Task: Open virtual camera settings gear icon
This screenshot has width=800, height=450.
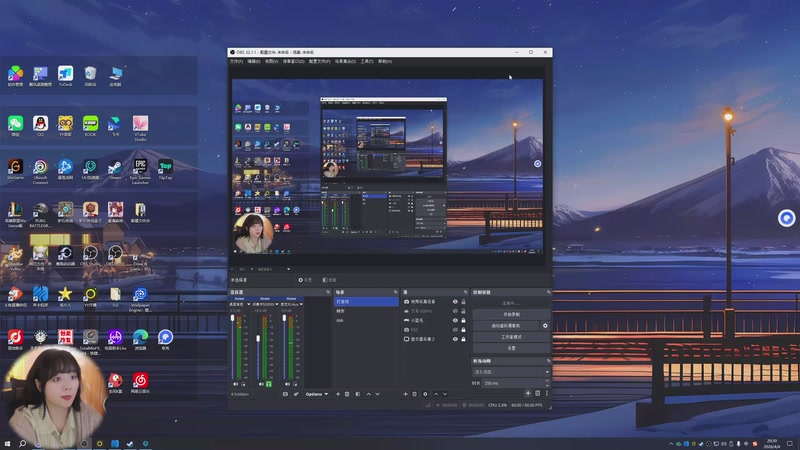Action: click(545, 326)
